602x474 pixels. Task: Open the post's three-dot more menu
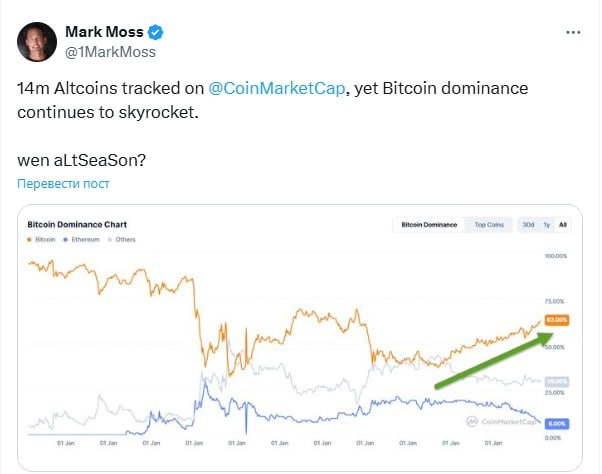click(x=572, y=33)
